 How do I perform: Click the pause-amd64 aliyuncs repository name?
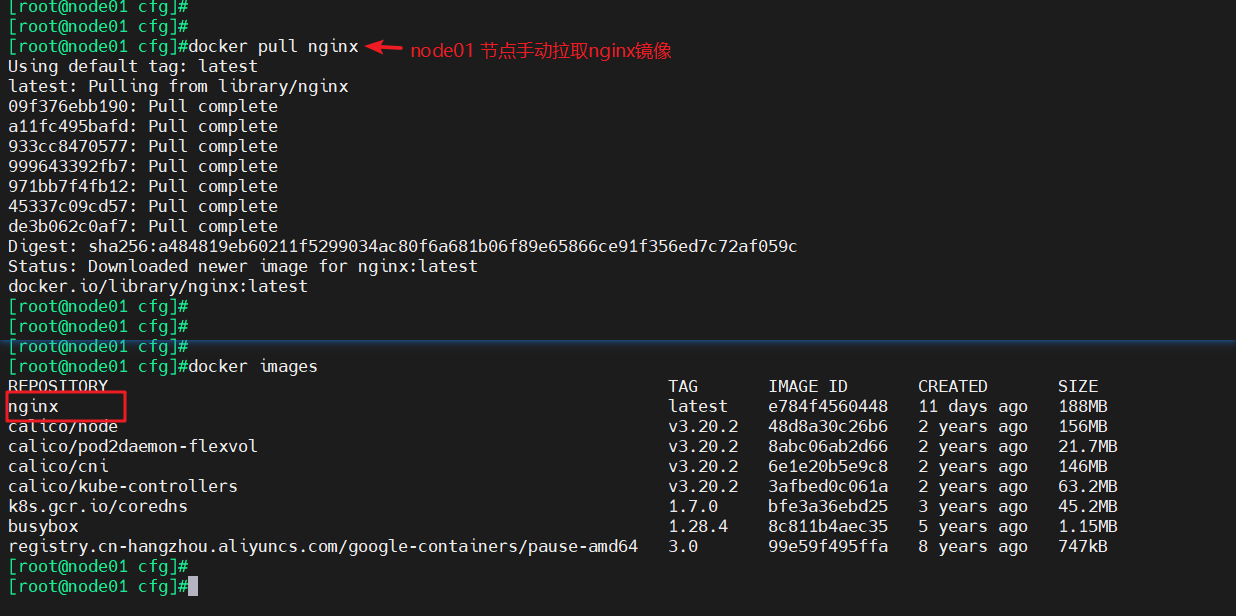[x=323, y=546]
